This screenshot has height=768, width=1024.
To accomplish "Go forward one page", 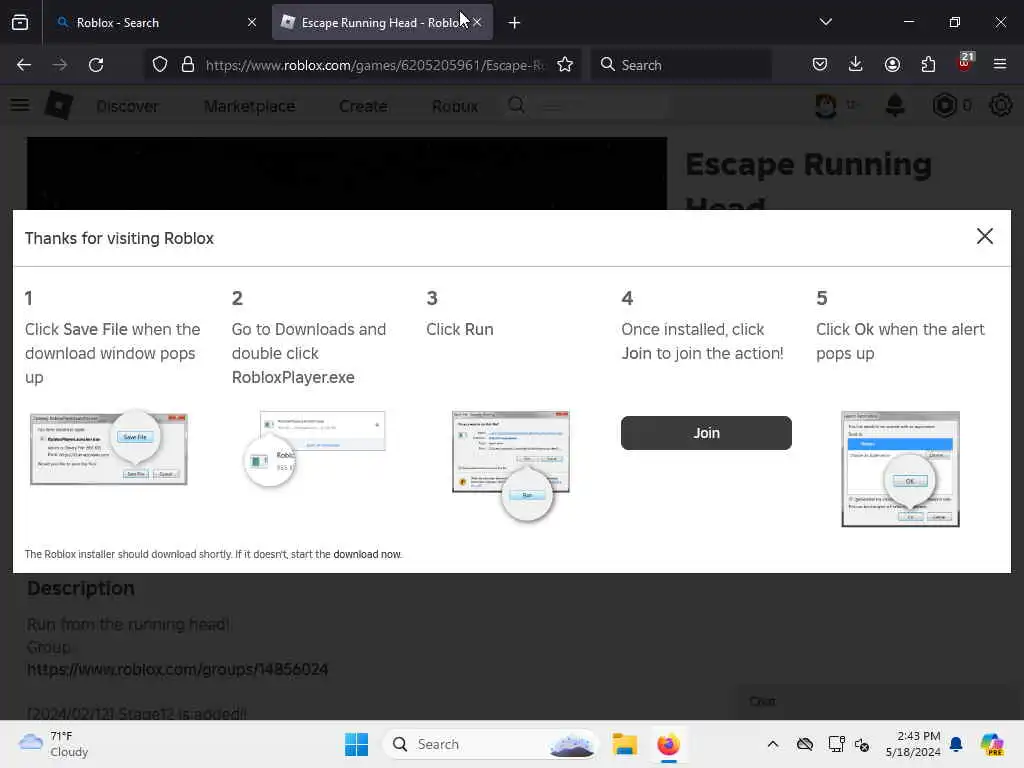I will [60, 65].
